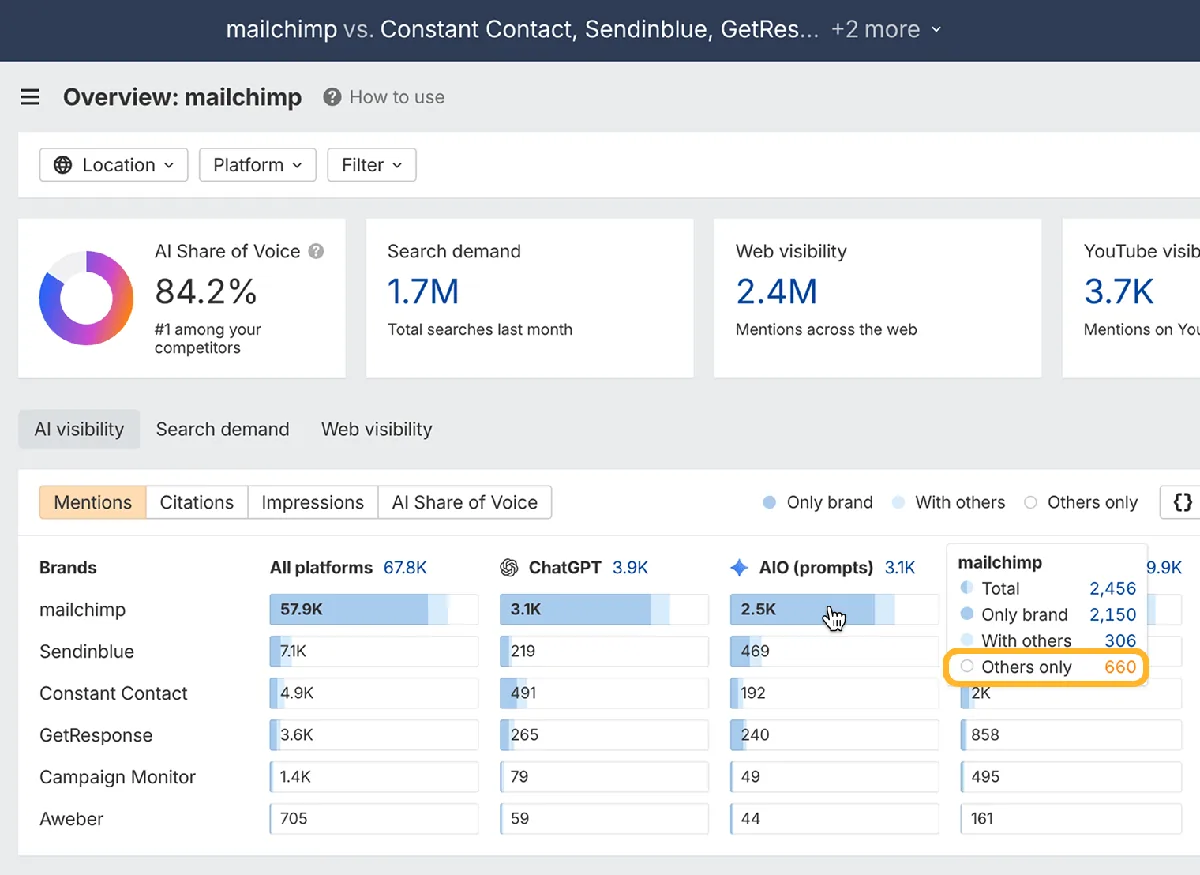Select the Mentions segment
The height and width of the screenshot is (875, 1200).
pyautogui.click(x=93, y=502)
